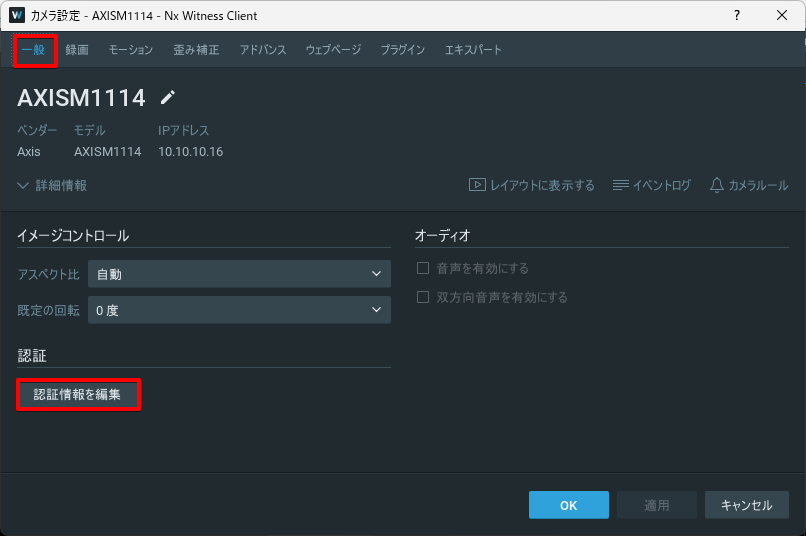This screenshot has width=806, height=536.
Task: Click the AXISM1114 camera name heading
Action: (x=81, y=98)
